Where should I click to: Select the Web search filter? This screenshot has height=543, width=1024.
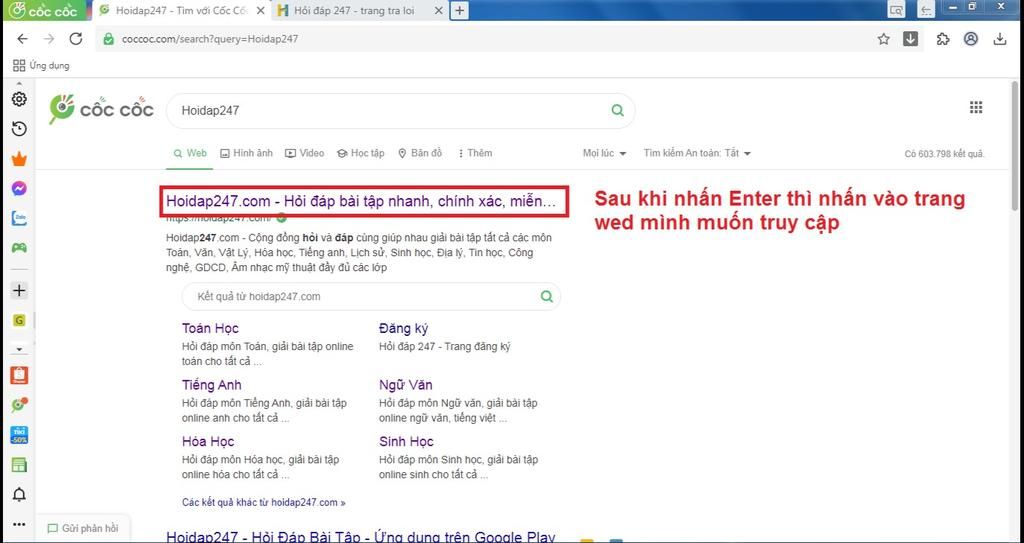tap(190, 154)
